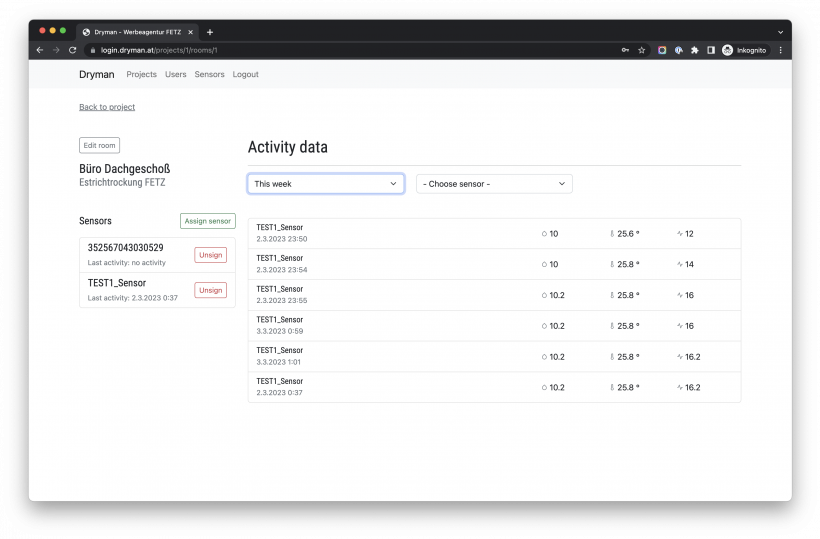Click the 'Back to project' link
The width and height of the screenshot is (820, 539).
coord(107,107)
